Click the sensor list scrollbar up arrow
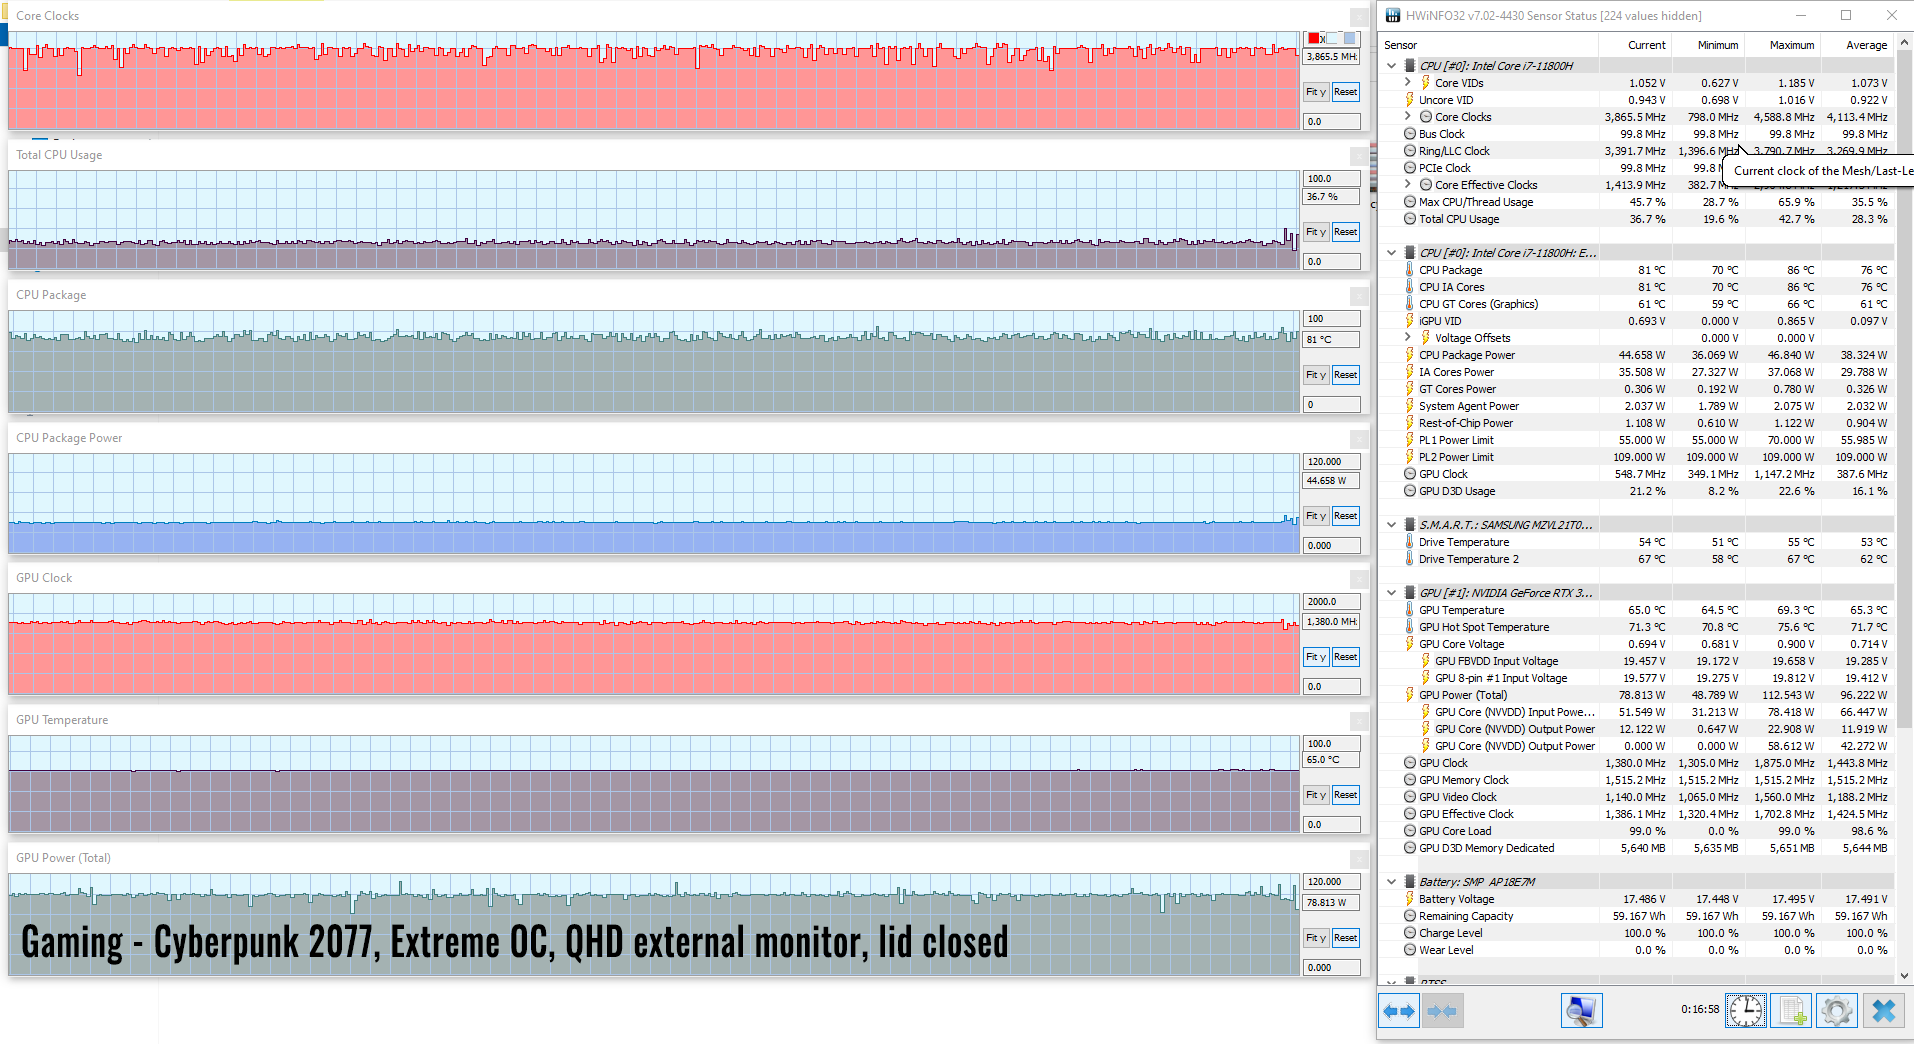Screen dimensions: 1914x1044 (x=1904, y=43)
